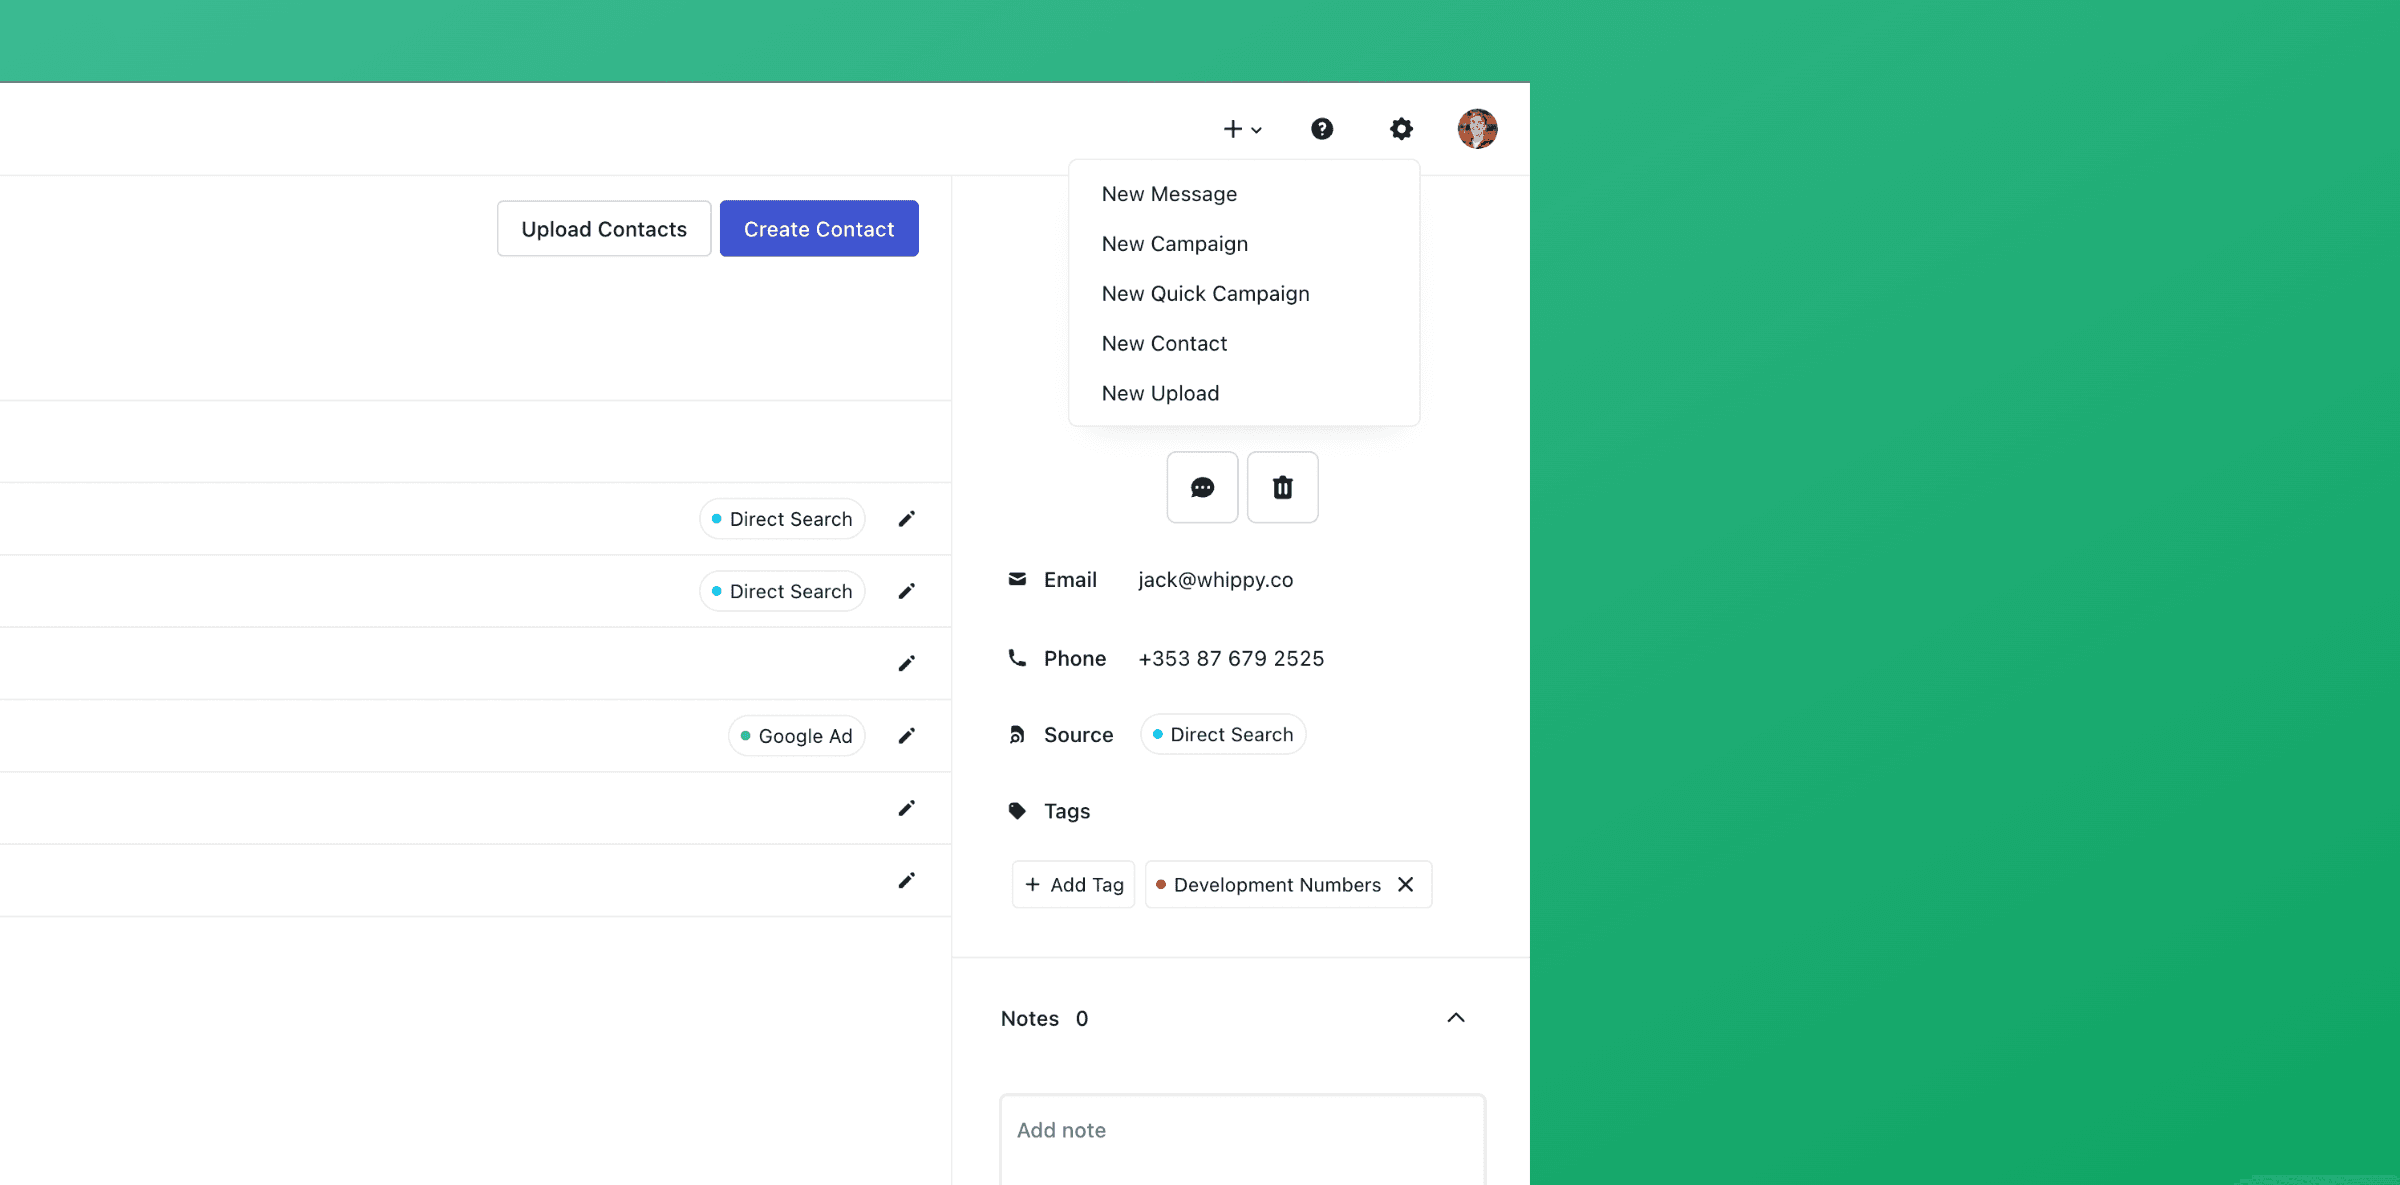Open the help question mark icon

tap(1322, 129)
